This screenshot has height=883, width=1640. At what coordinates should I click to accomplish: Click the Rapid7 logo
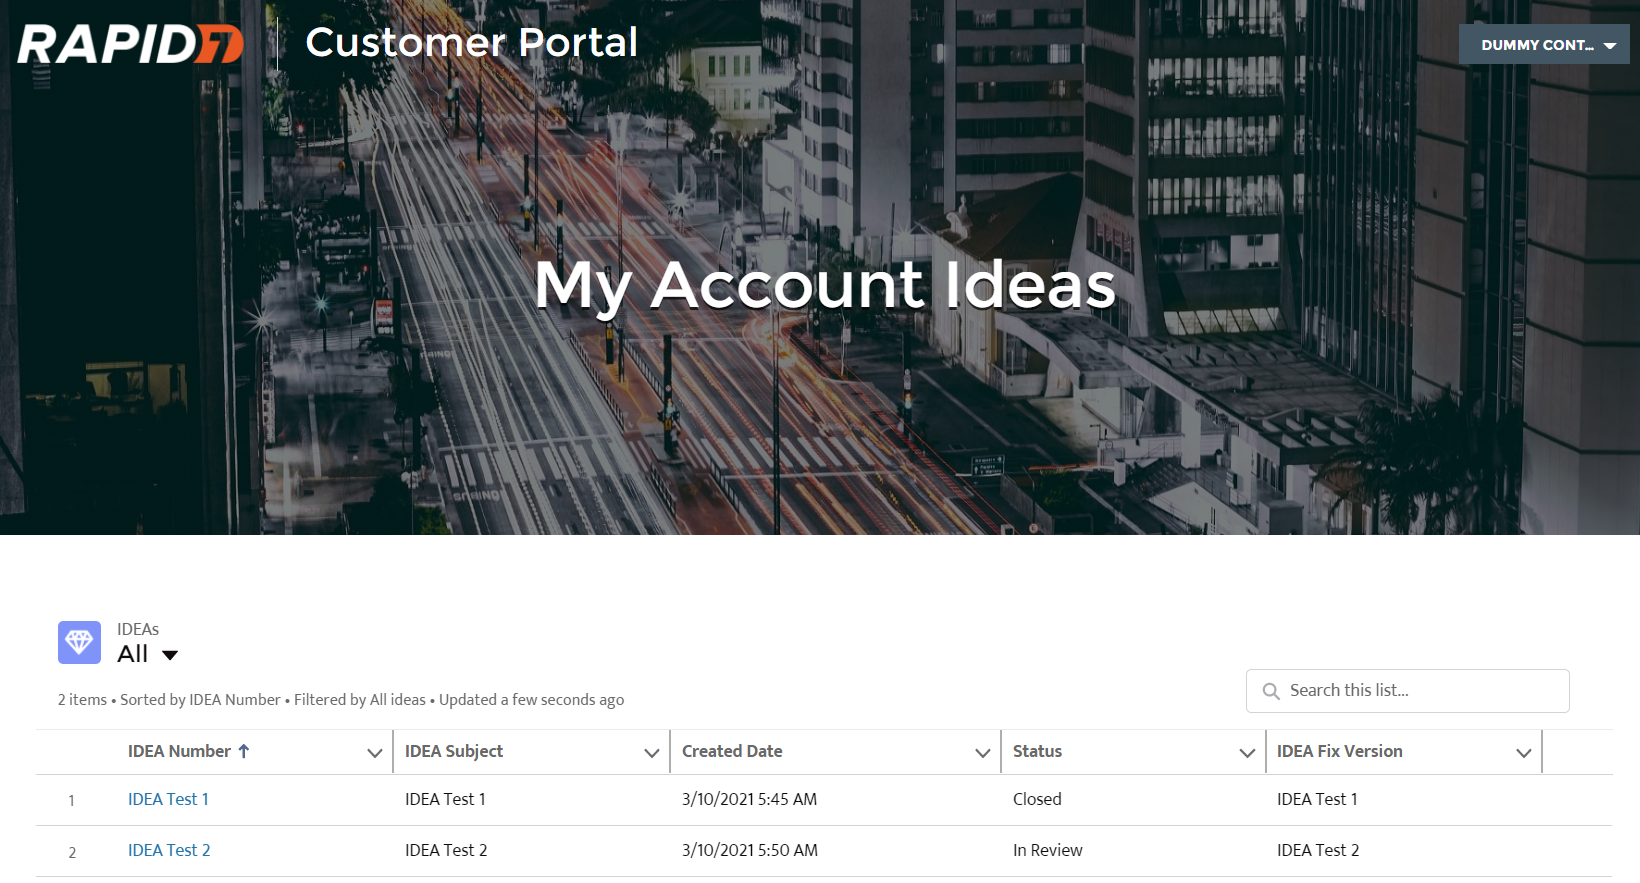click(x=130, y=45)
